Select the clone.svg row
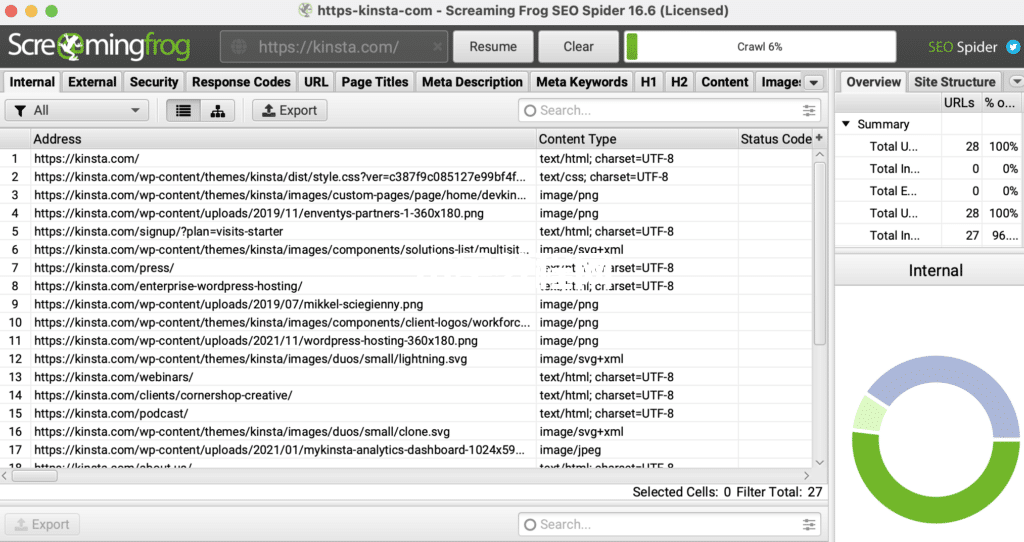 click(406, 432)
